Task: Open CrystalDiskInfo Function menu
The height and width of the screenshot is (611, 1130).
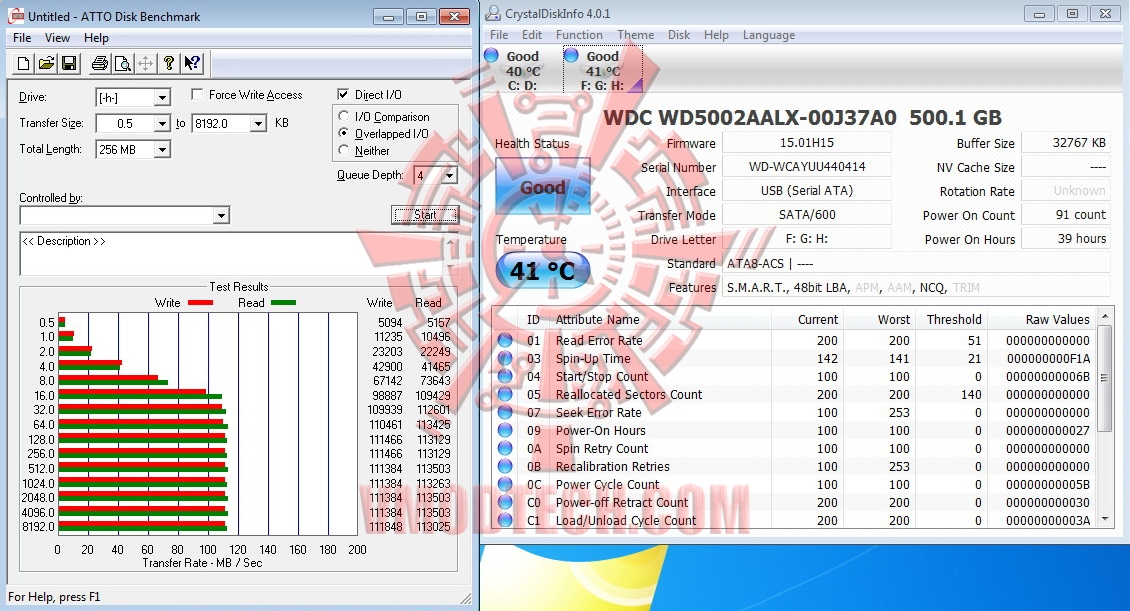Action: [x=579, y=35]
